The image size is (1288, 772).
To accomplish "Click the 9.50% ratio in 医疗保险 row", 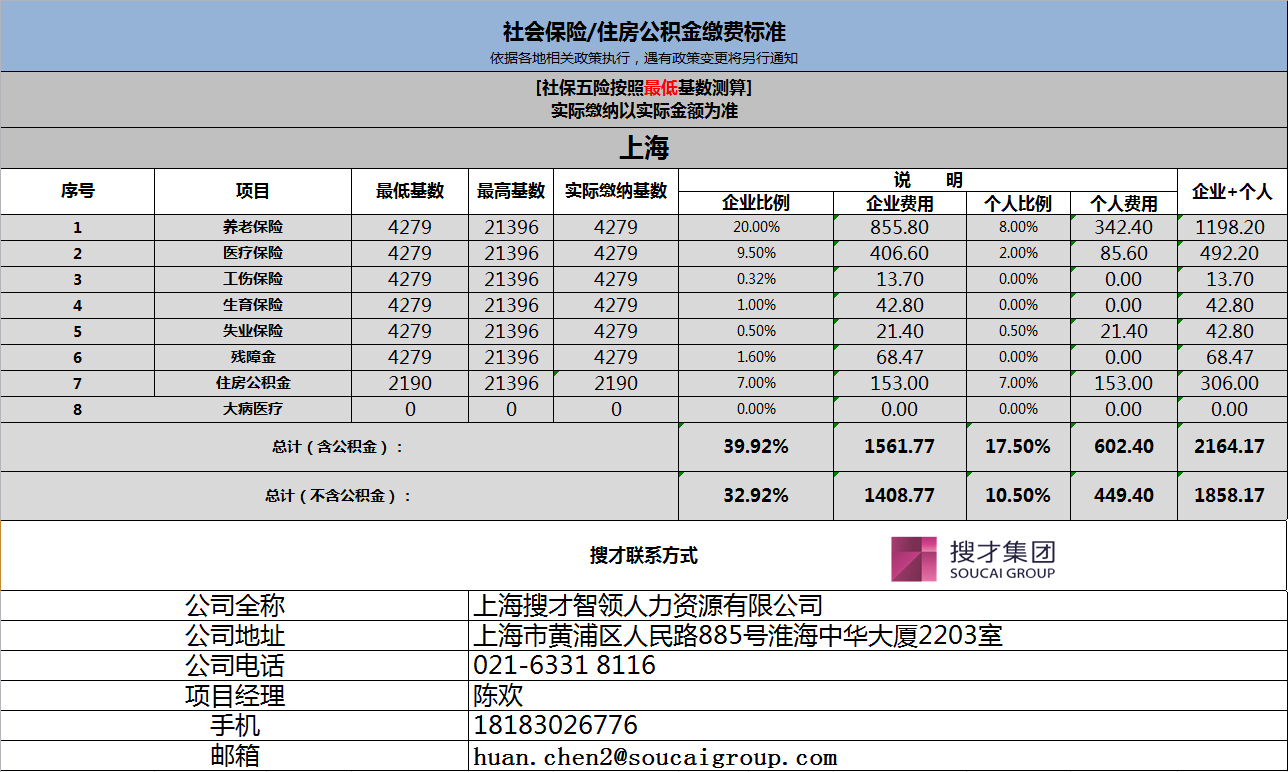I will tap(756, 253).
